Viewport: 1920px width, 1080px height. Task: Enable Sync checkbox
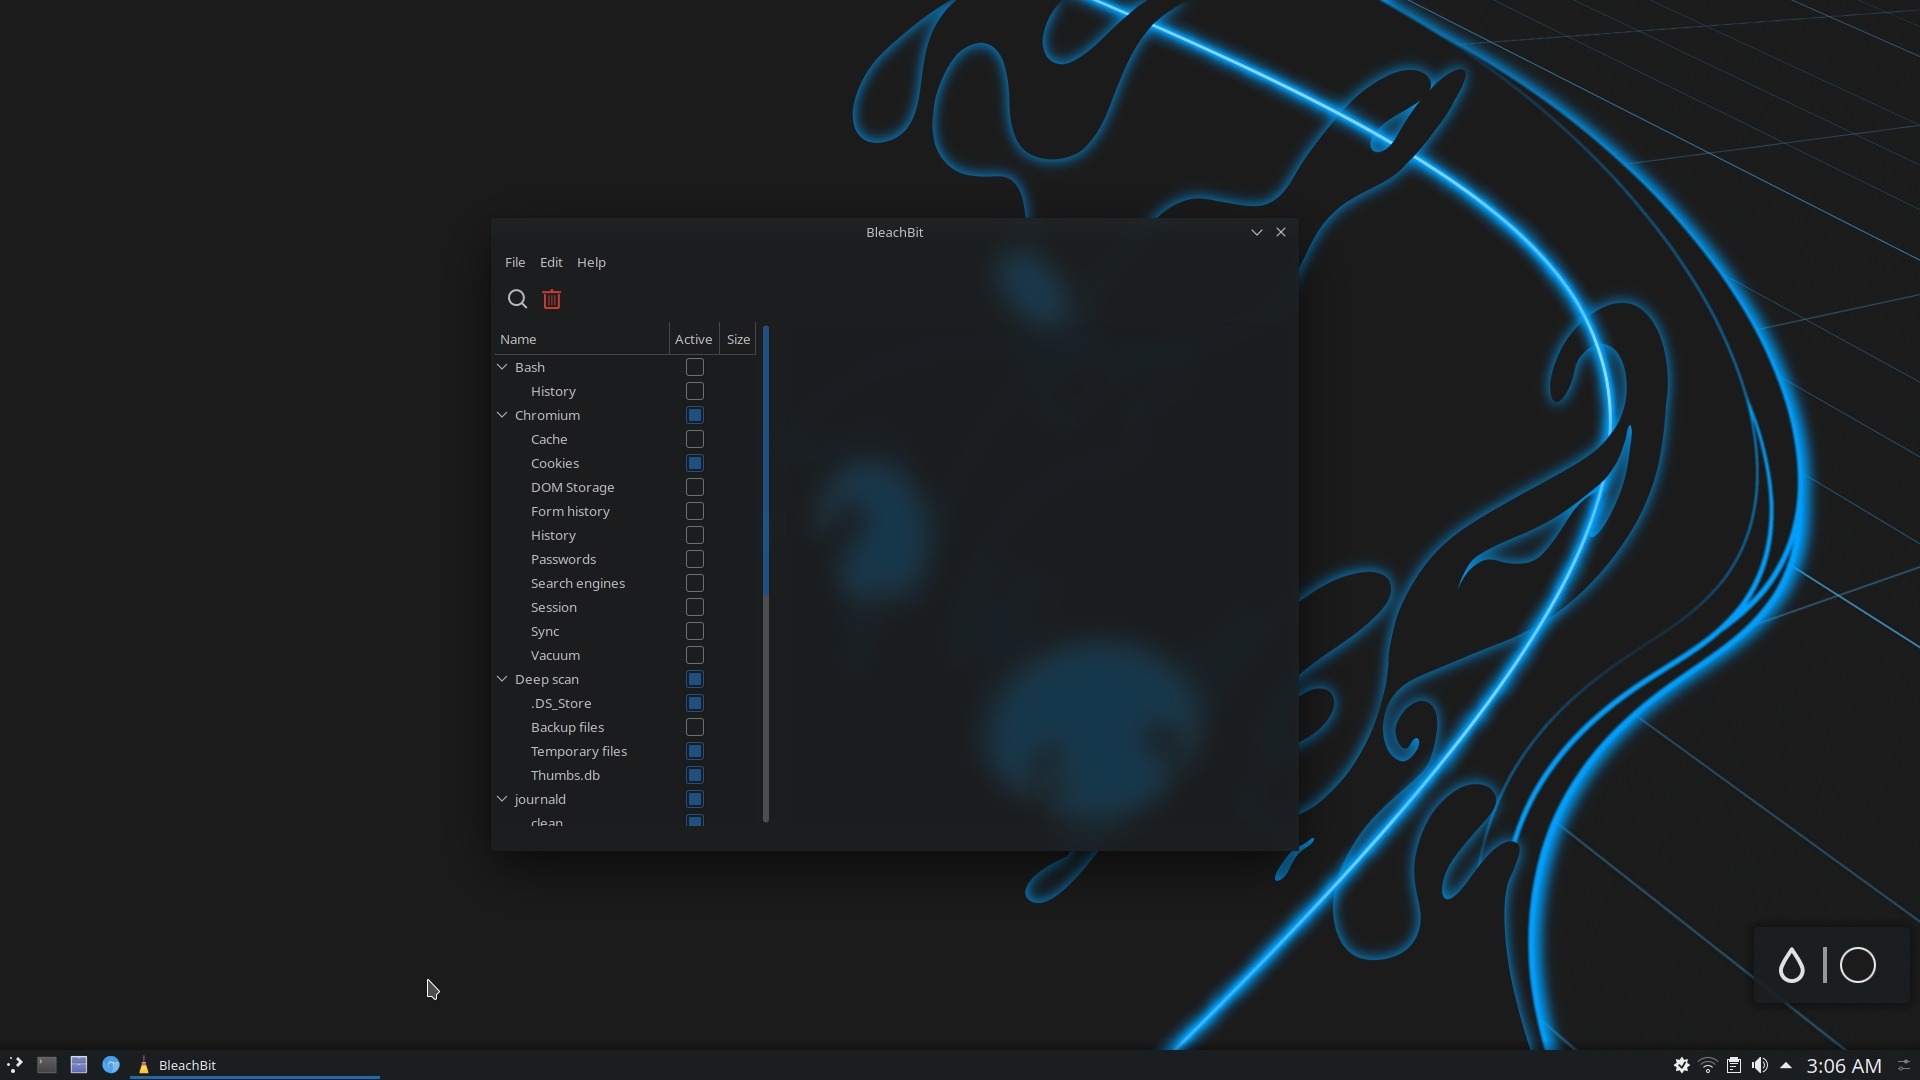tap(695, 631)
